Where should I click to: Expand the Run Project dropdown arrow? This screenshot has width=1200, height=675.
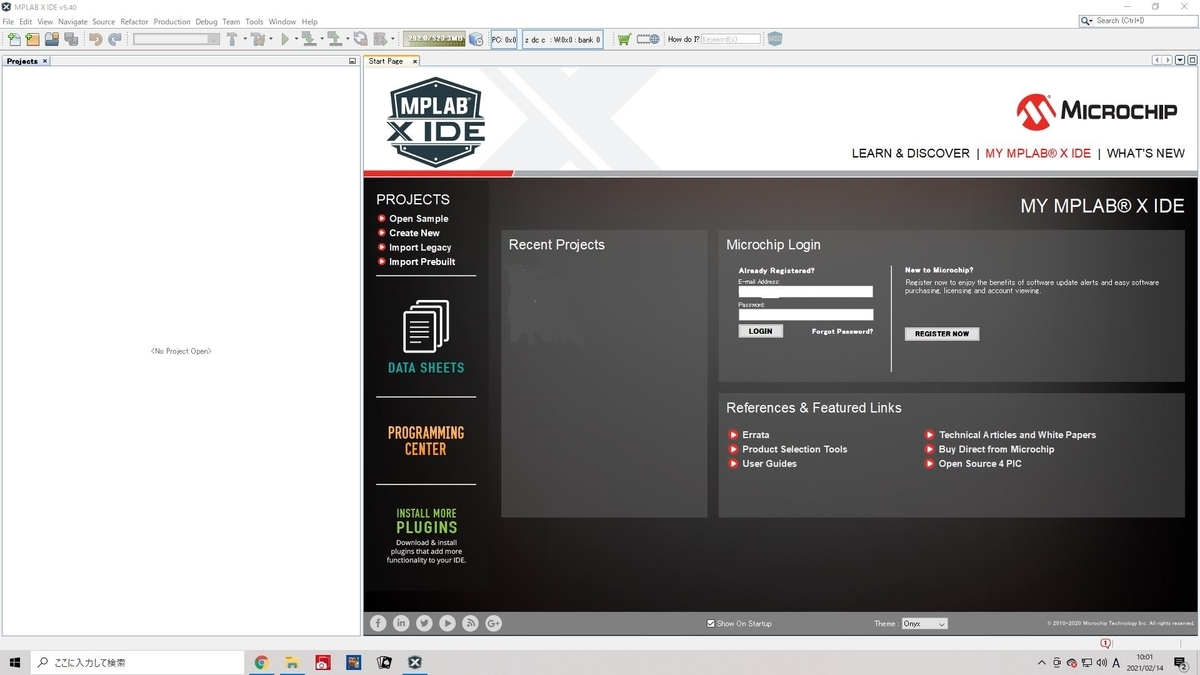[296, 39]
